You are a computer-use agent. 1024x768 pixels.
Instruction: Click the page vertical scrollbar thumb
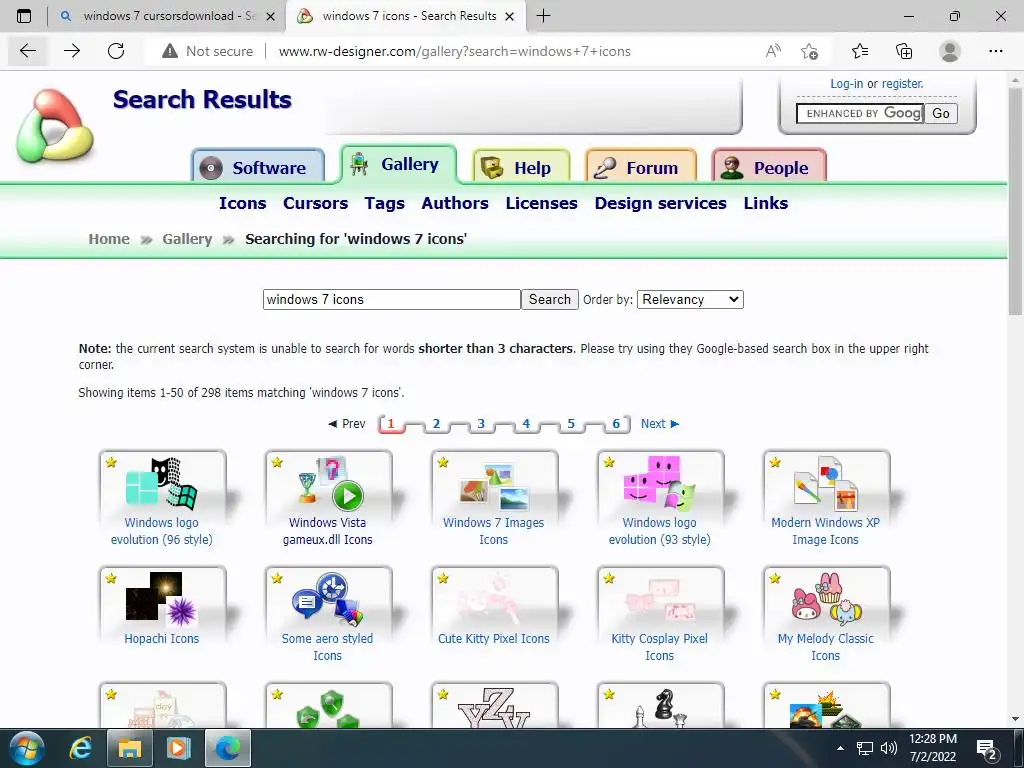(1015, 202)
